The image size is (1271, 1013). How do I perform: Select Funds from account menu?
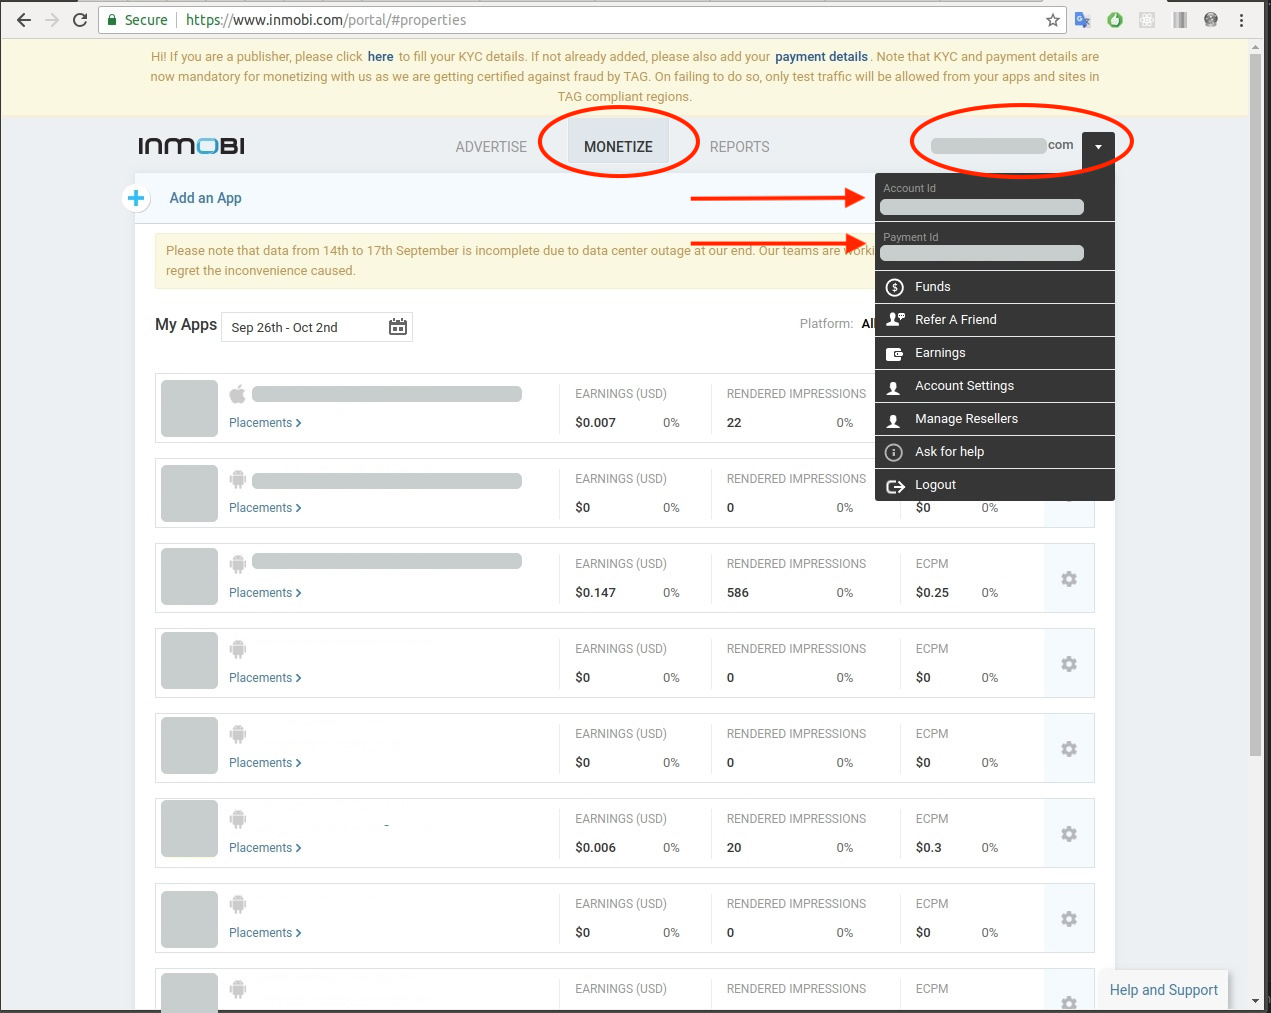[932, 287]
